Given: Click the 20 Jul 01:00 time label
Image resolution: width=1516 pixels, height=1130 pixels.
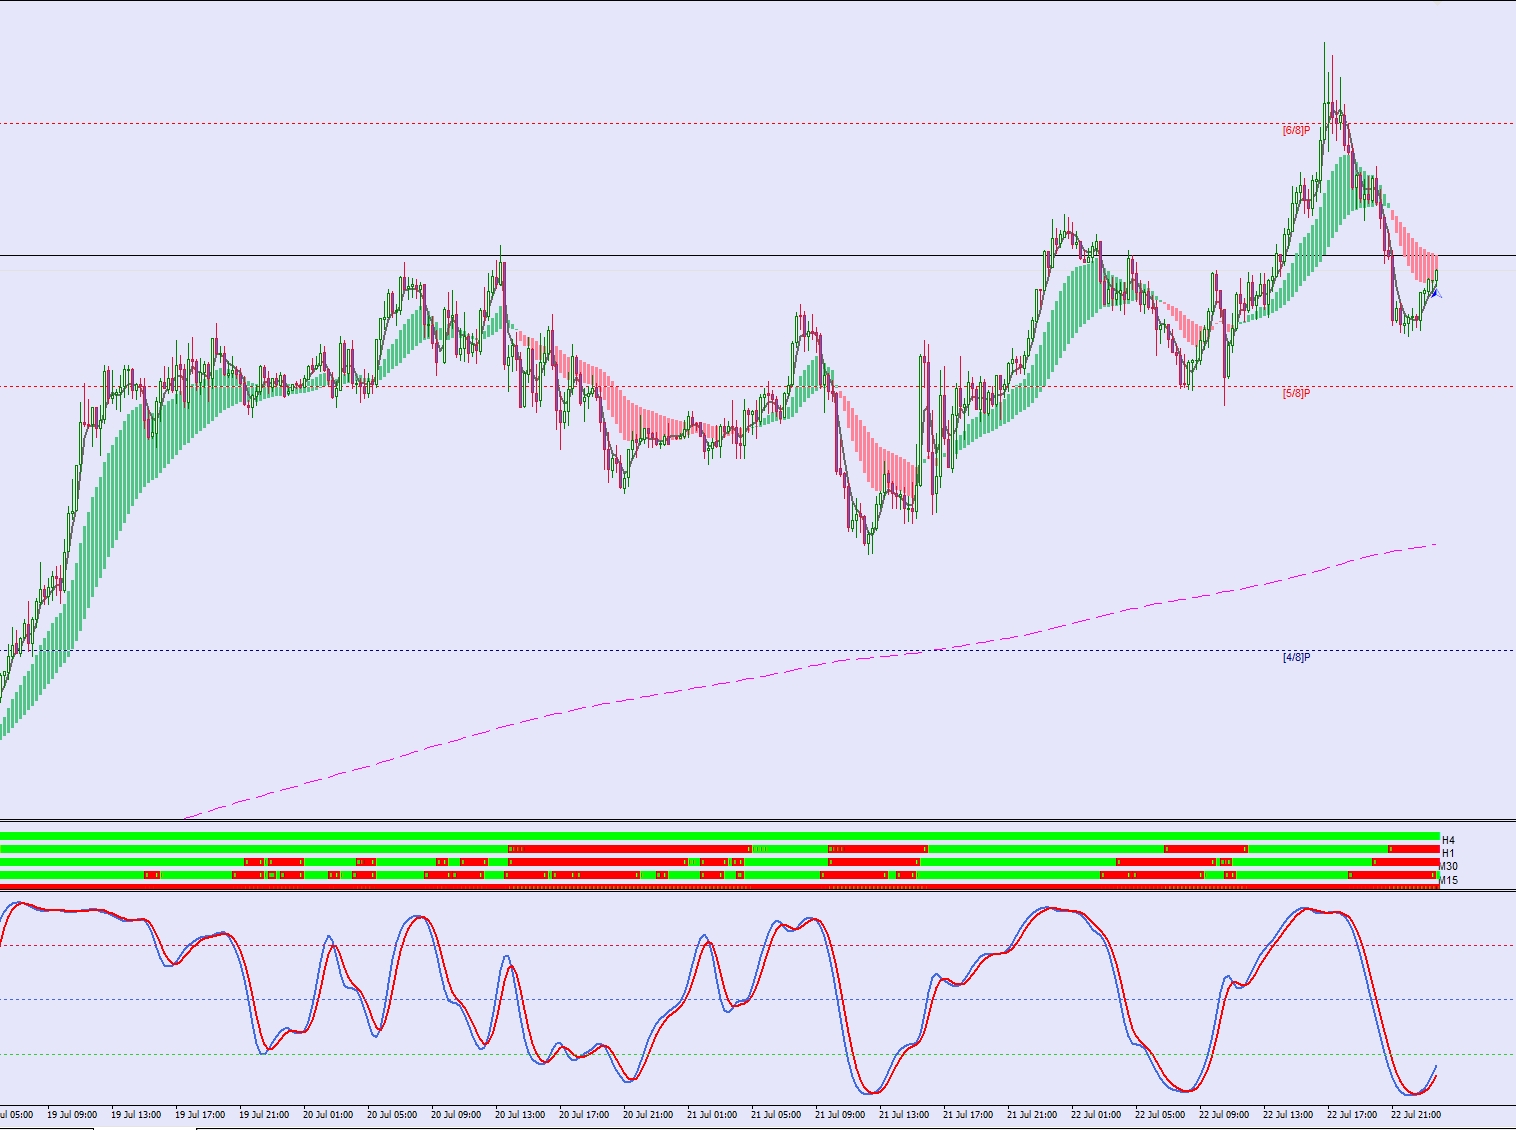Looking at the screenshot, I should (x=328, y=1114).
